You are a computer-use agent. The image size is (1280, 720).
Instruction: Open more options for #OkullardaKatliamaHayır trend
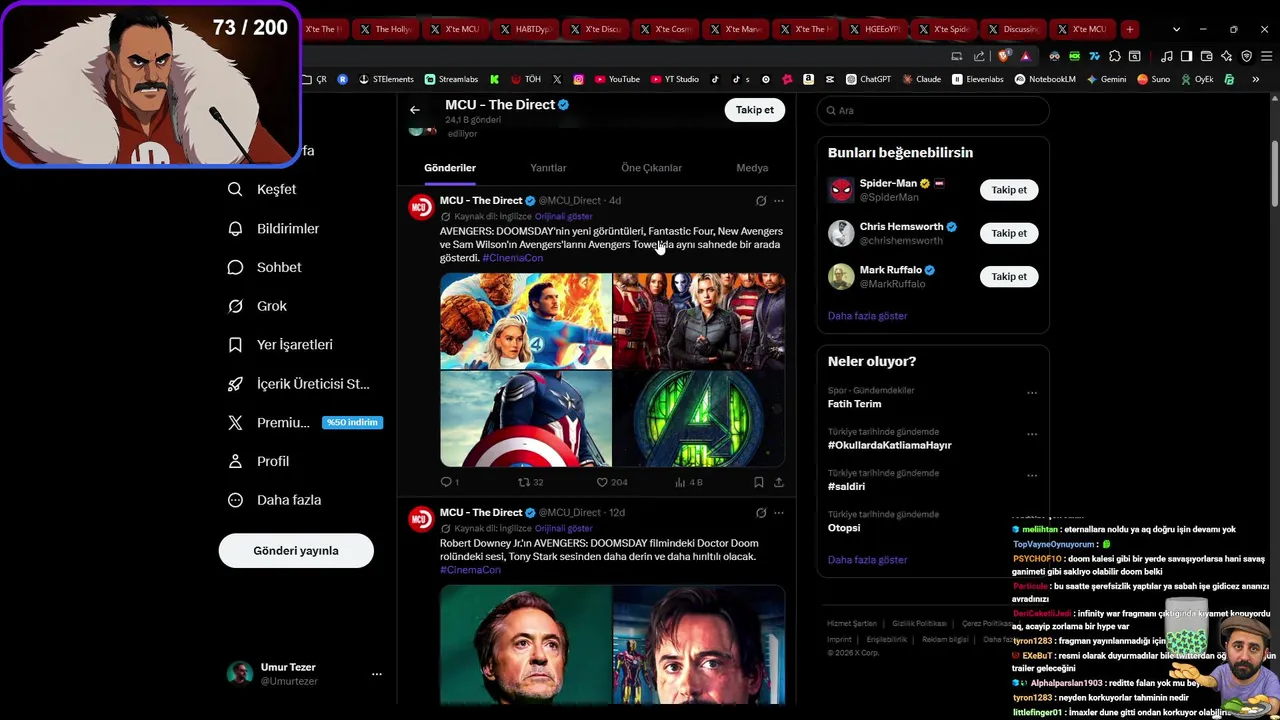tap(1032, 434)
